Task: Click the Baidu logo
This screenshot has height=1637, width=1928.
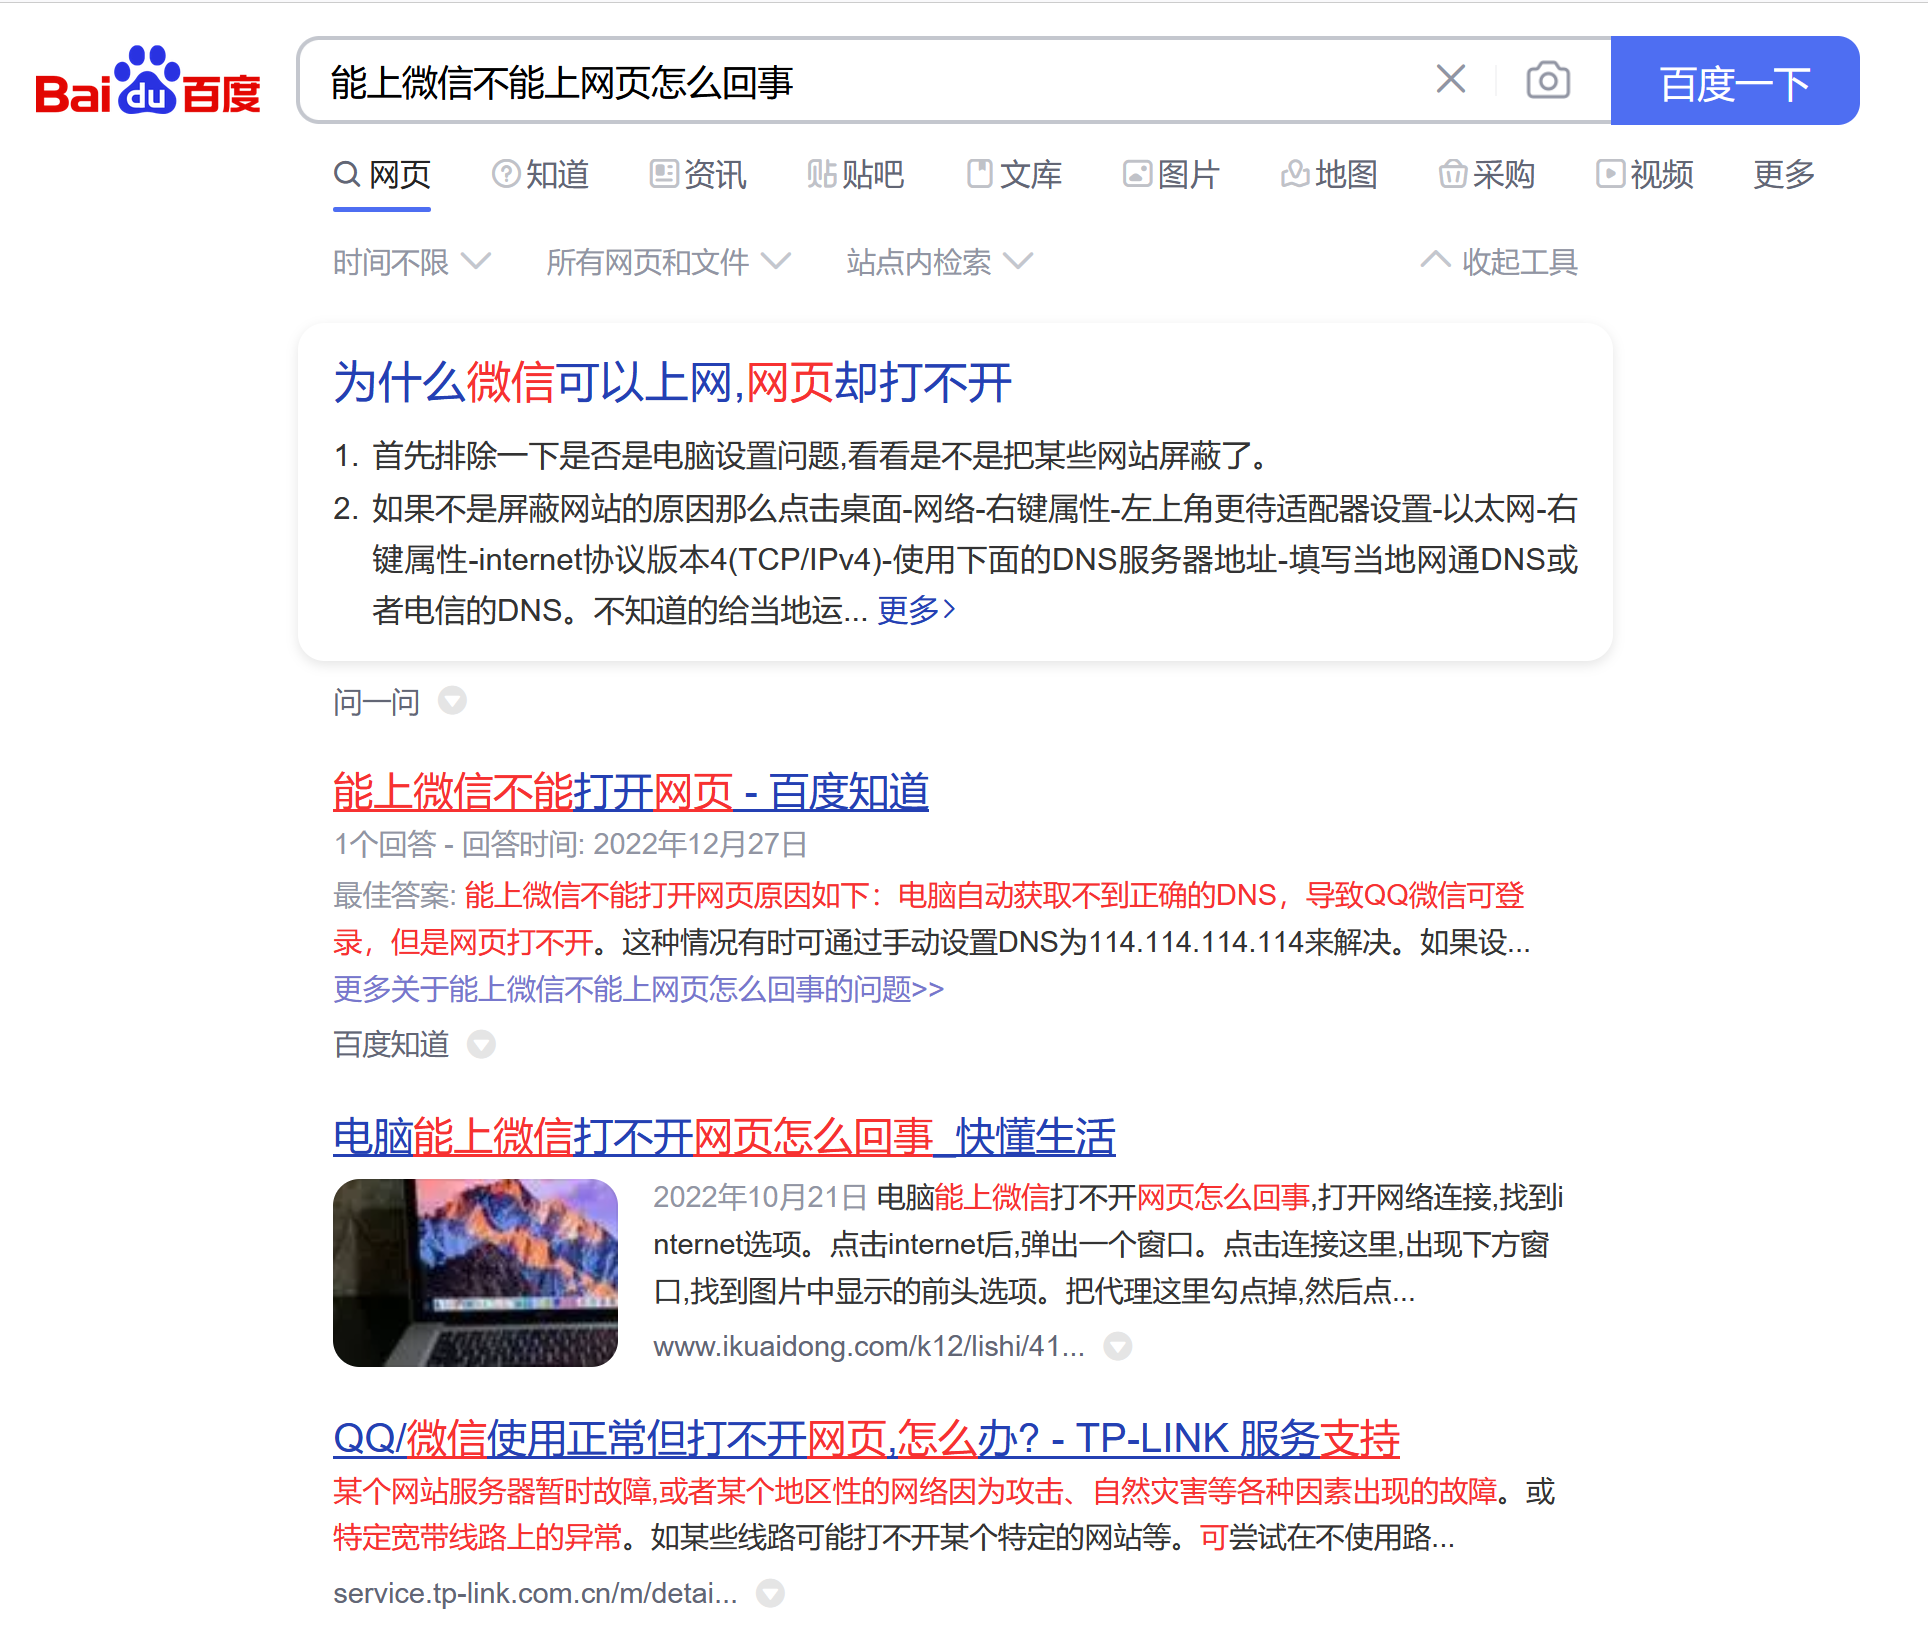Action: pos(148,81)
